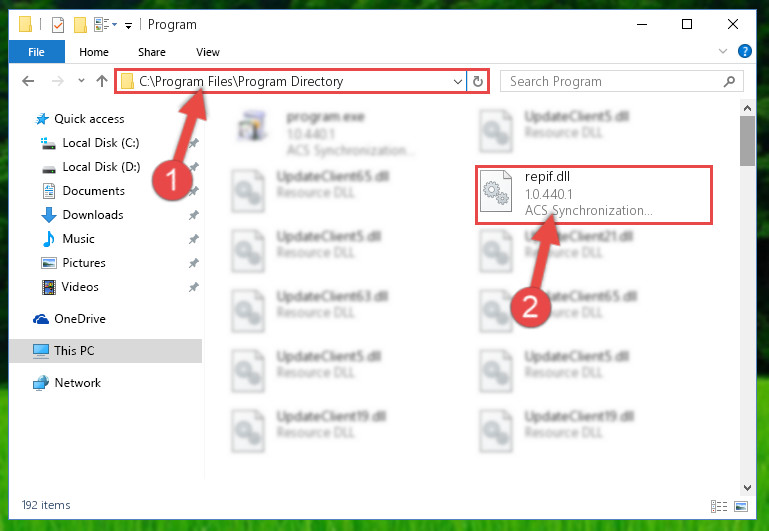Switch to large icons view layout
The height and width of the screenshot is (531, 769).
pyautogui.click(x=741, y=506)
